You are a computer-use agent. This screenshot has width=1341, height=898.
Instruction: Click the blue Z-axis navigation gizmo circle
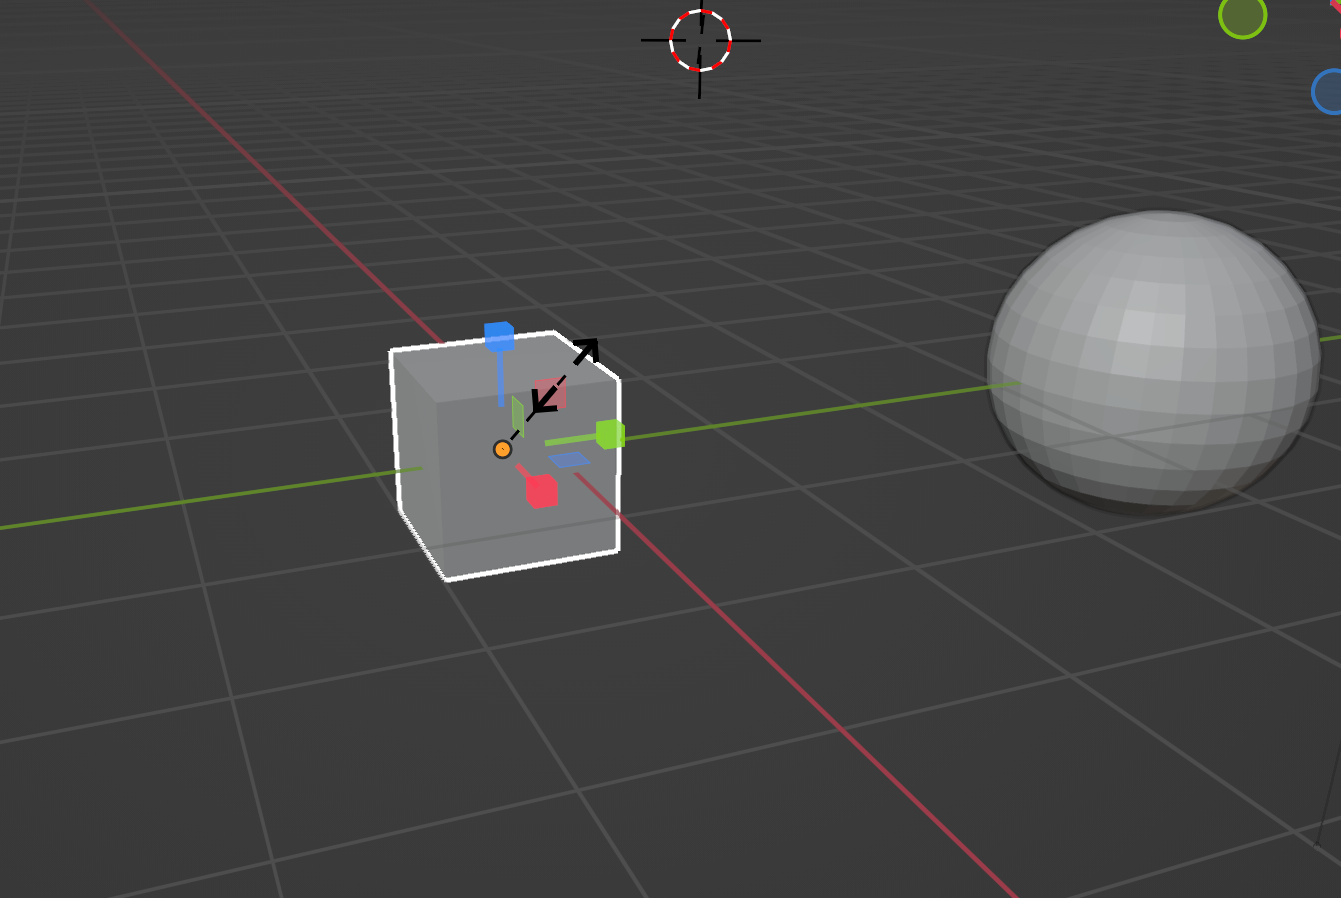tap(1328, 92)
